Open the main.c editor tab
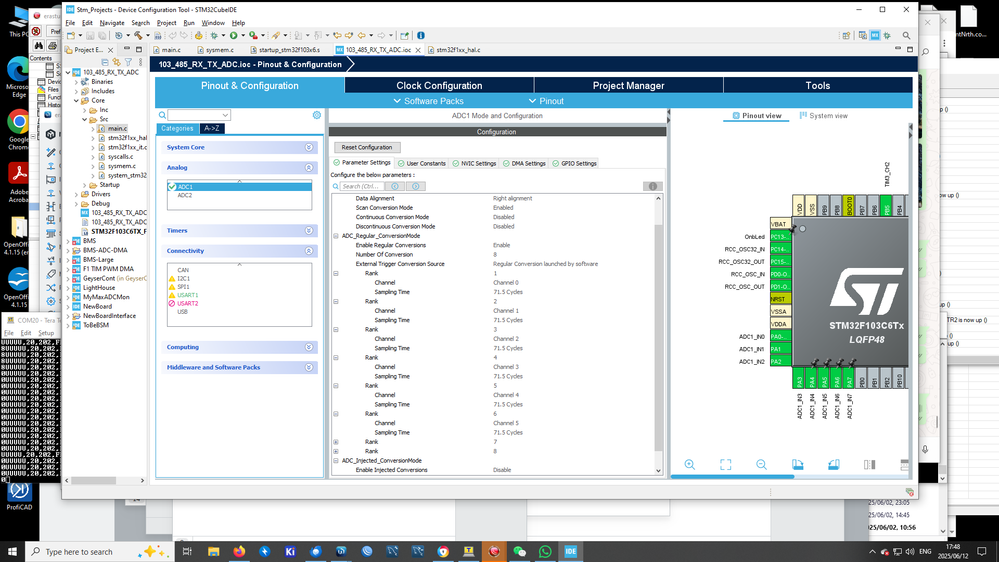Screen dimensions: 999x562 171,50
